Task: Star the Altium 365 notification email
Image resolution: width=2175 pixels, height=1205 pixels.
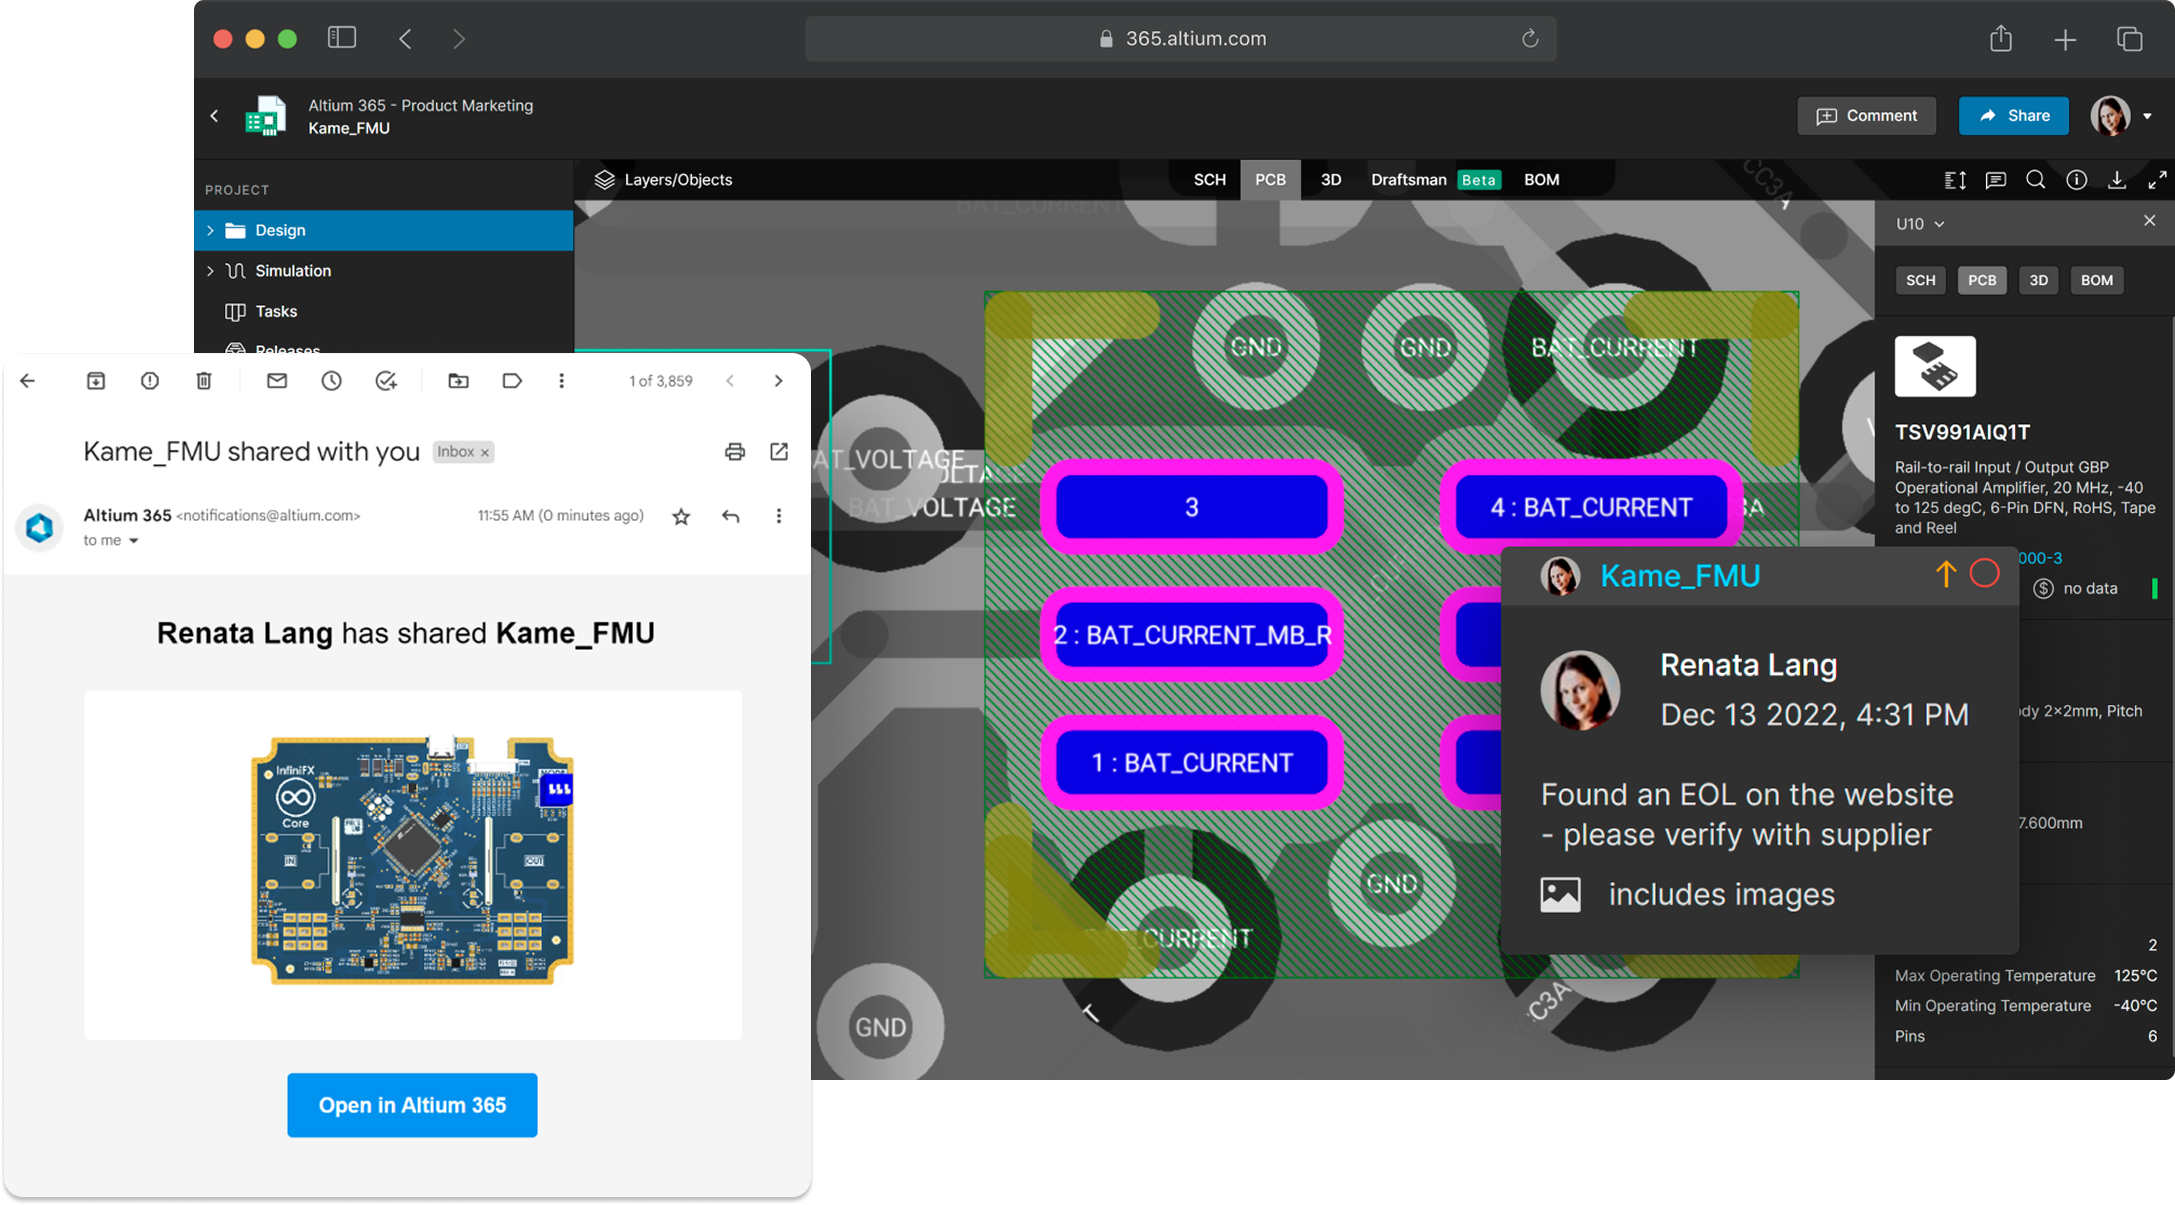Action: 681,516
